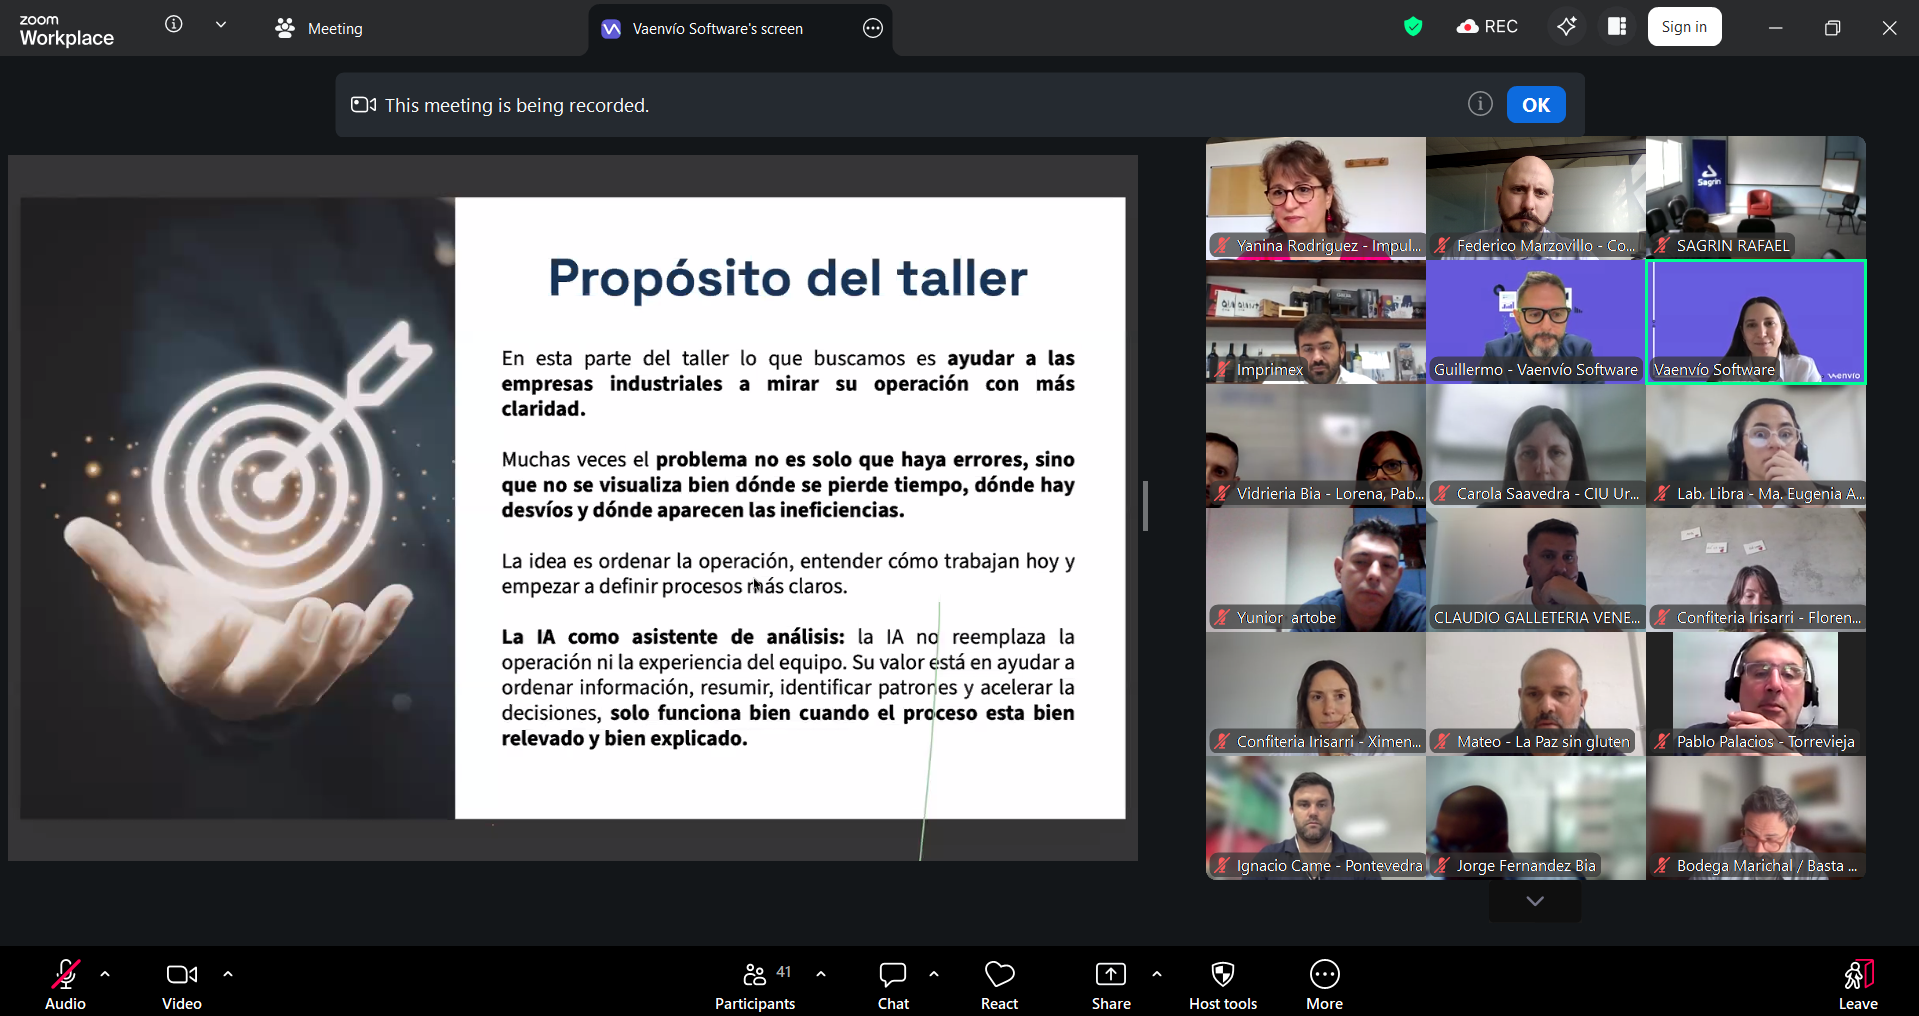Screen dimensions: 1919x1016
Task: Open the More options menu
Action: 1324,985
